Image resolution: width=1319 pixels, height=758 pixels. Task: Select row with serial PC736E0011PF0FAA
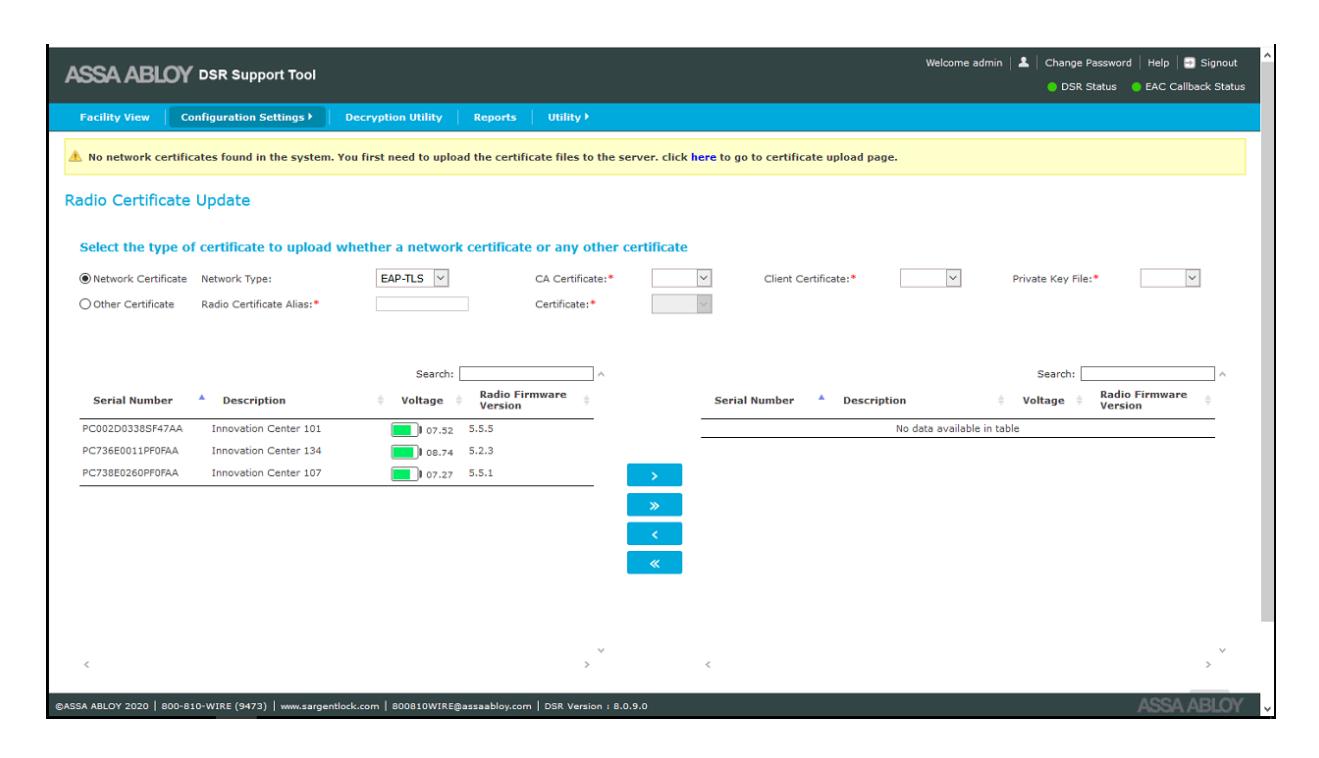(337, 452)
